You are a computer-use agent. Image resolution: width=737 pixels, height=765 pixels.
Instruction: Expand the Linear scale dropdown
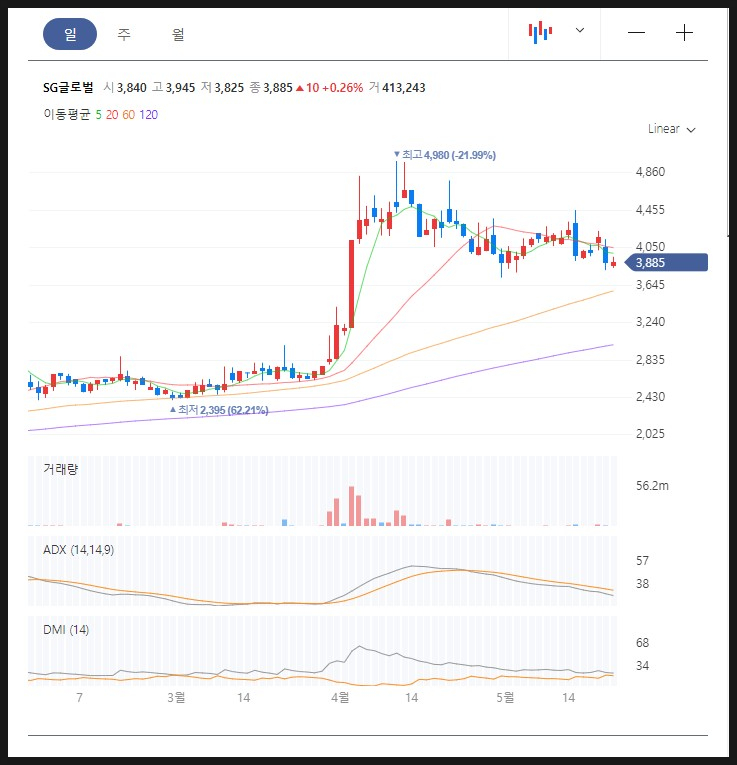[671, 129]
